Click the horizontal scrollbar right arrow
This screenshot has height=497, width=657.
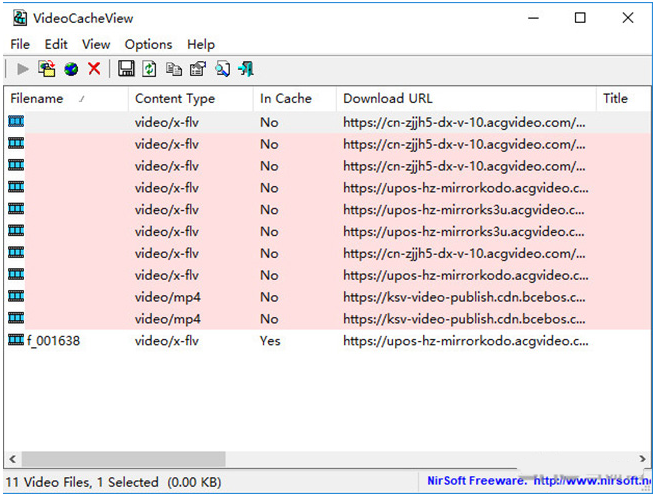tap(643, 459)
